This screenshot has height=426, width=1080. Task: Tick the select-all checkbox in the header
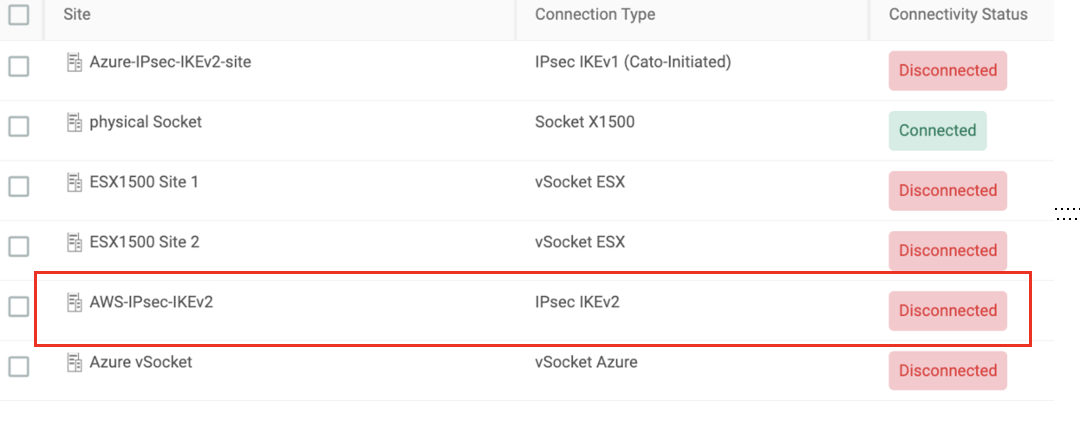coord(19,14)
